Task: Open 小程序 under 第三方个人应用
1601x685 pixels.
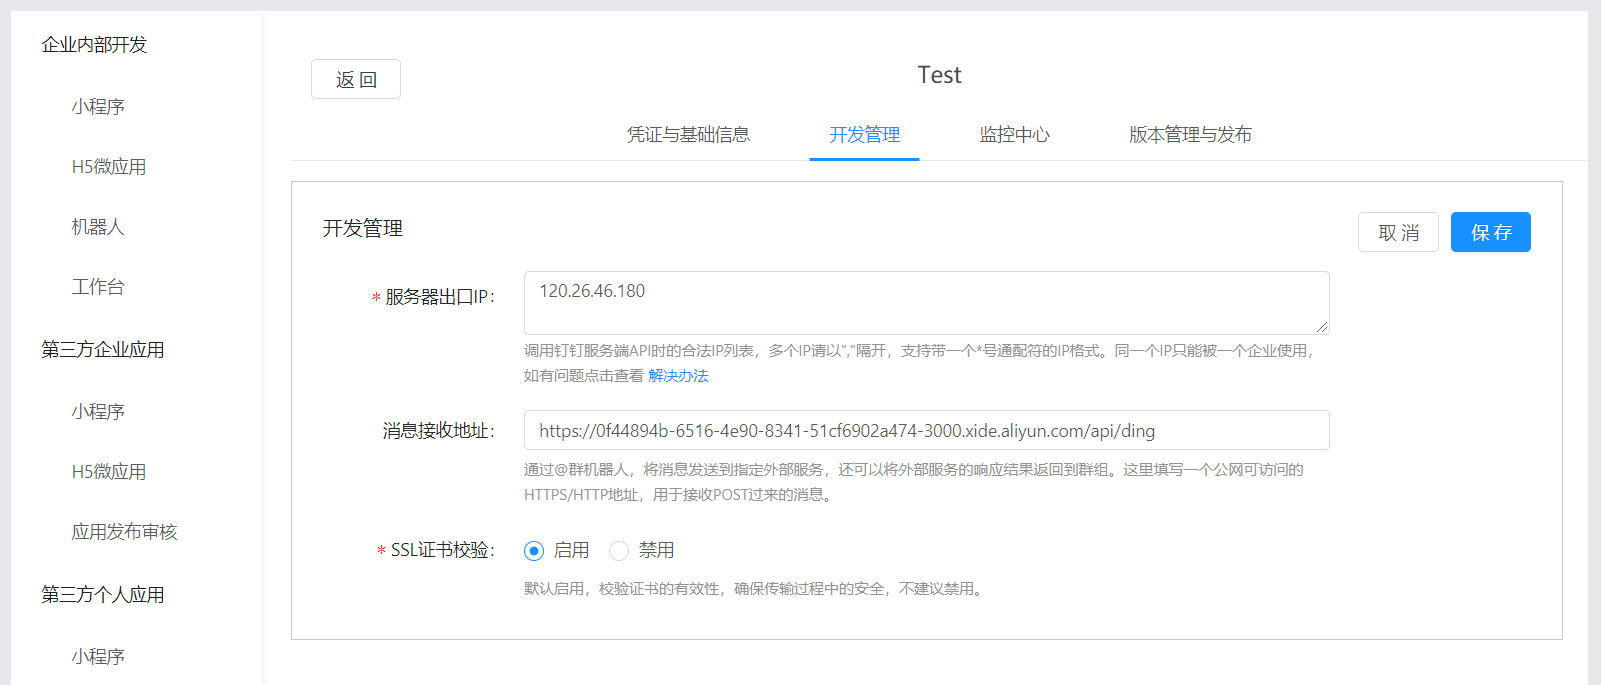Action: pos(98,657)
